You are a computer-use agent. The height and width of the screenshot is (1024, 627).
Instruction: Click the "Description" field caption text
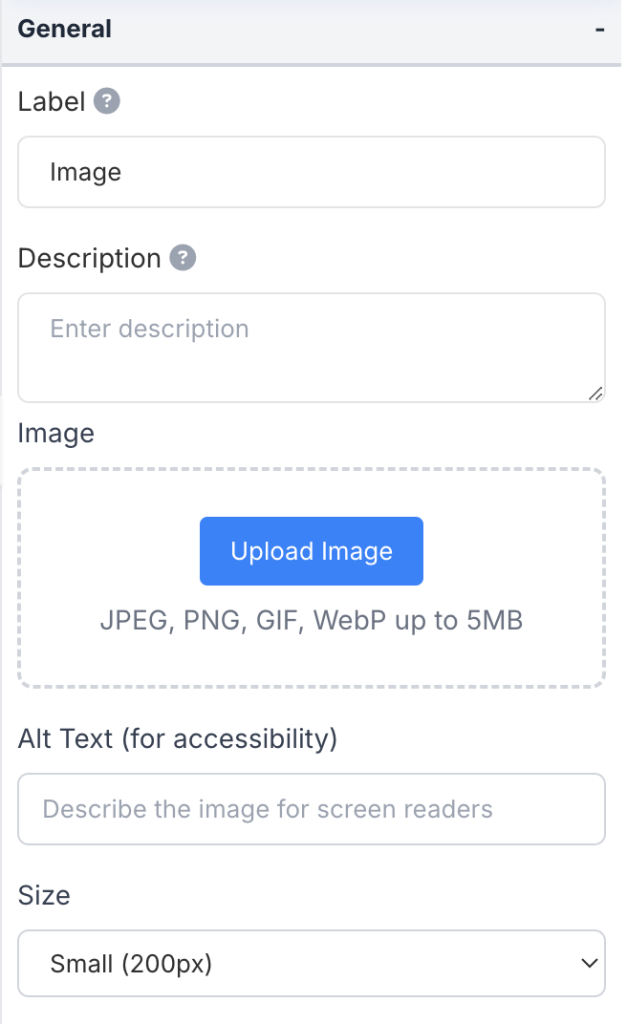pyautogui.click(x=89, y=258)
